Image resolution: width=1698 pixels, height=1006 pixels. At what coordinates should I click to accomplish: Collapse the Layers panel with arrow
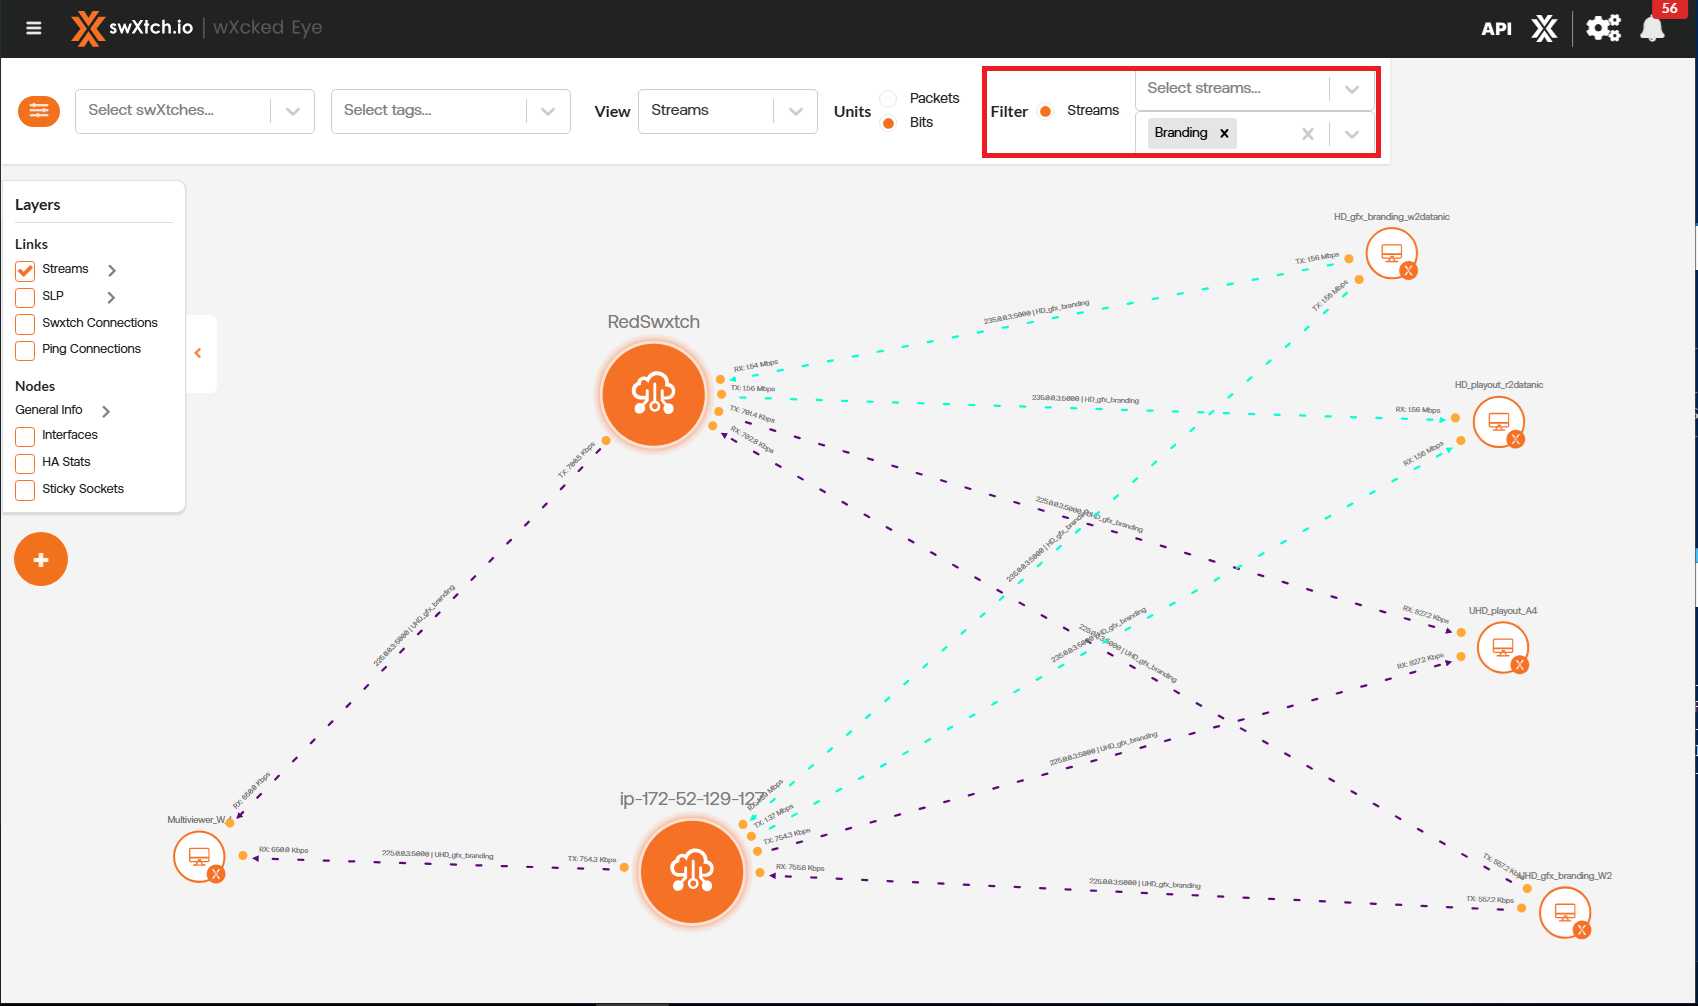(x=198, y=353)
